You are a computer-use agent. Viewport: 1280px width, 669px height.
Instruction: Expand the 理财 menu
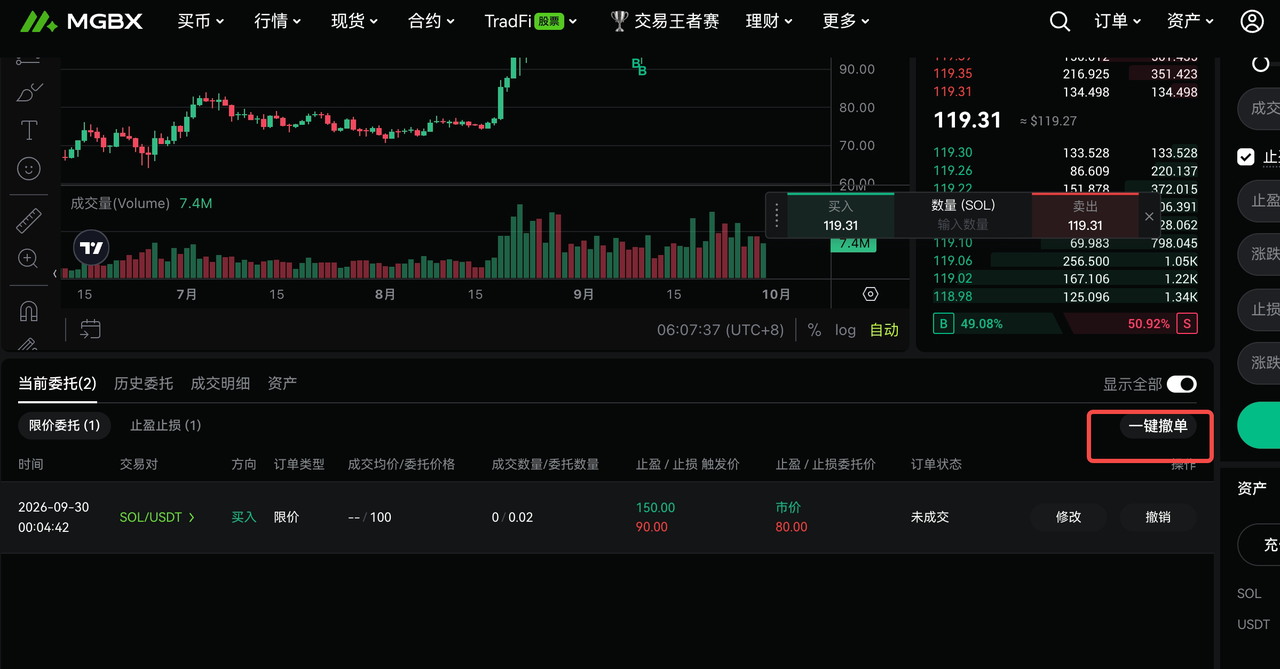click(770, 21)
